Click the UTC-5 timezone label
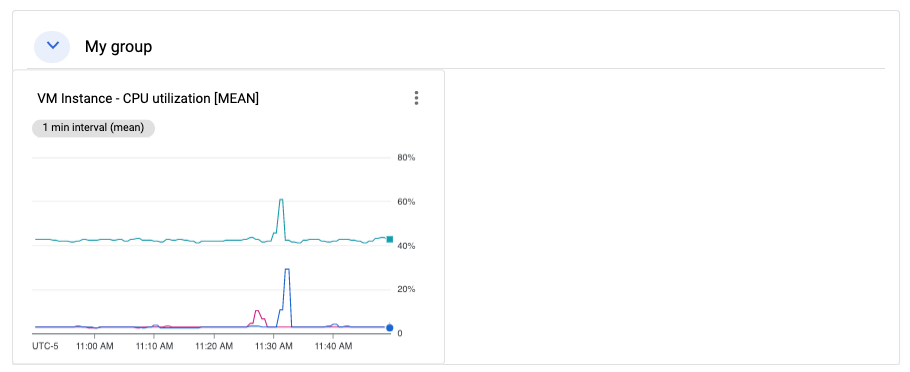The image size is (910, 372). pos(45,346)
